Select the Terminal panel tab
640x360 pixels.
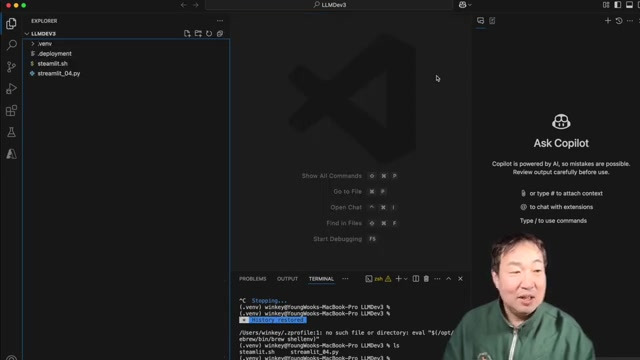click(321, 279)
